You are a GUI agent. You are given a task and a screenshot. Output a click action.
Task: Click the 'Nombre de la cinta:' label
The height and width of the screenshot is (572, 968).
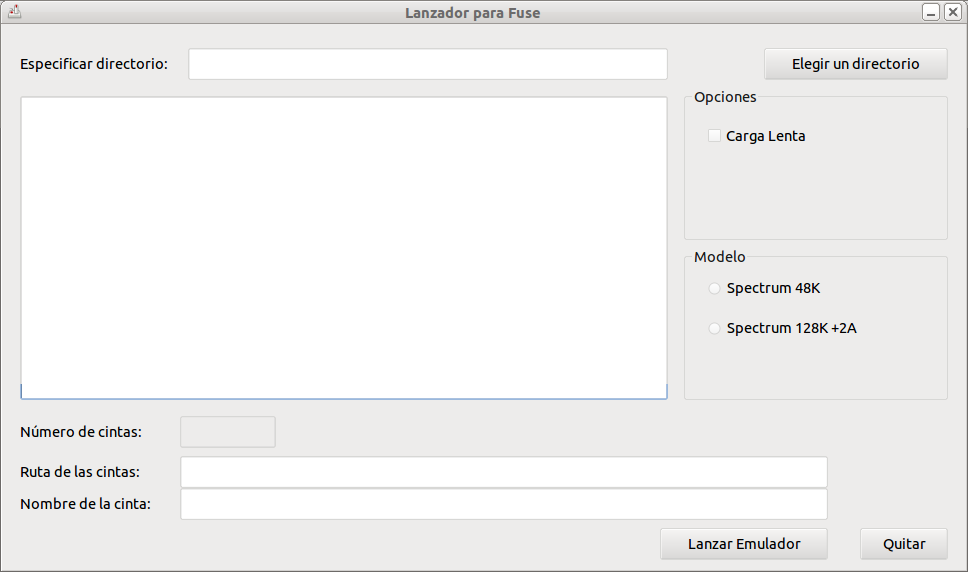85,504
